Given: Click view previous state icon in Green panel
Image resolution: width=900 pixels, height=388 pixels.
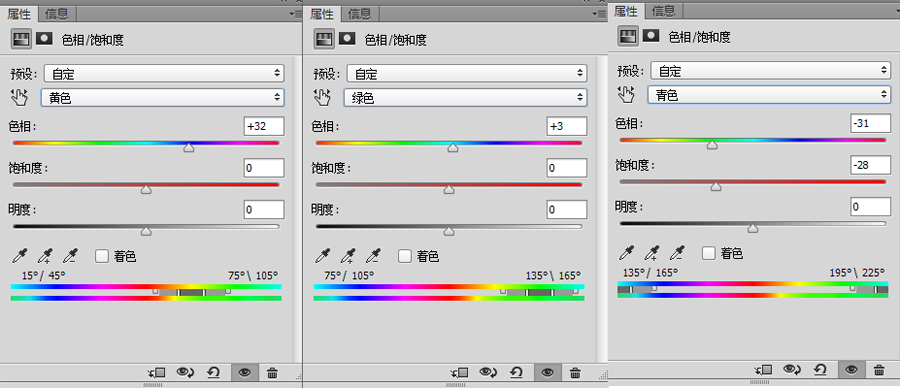Looking at the screenshot, I should click(488, 373).
